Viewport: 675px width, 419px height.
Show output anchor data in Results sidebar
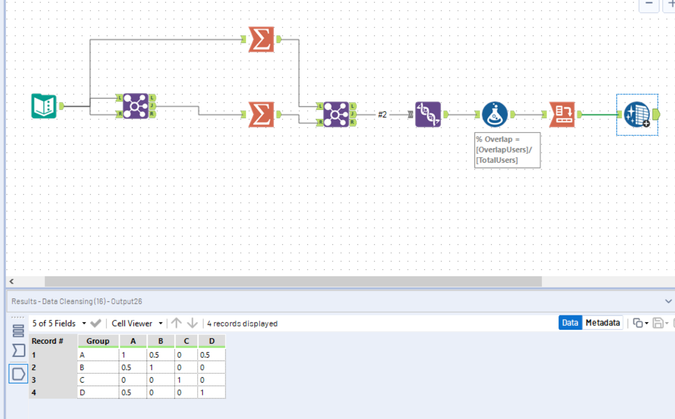pos(18,374)
